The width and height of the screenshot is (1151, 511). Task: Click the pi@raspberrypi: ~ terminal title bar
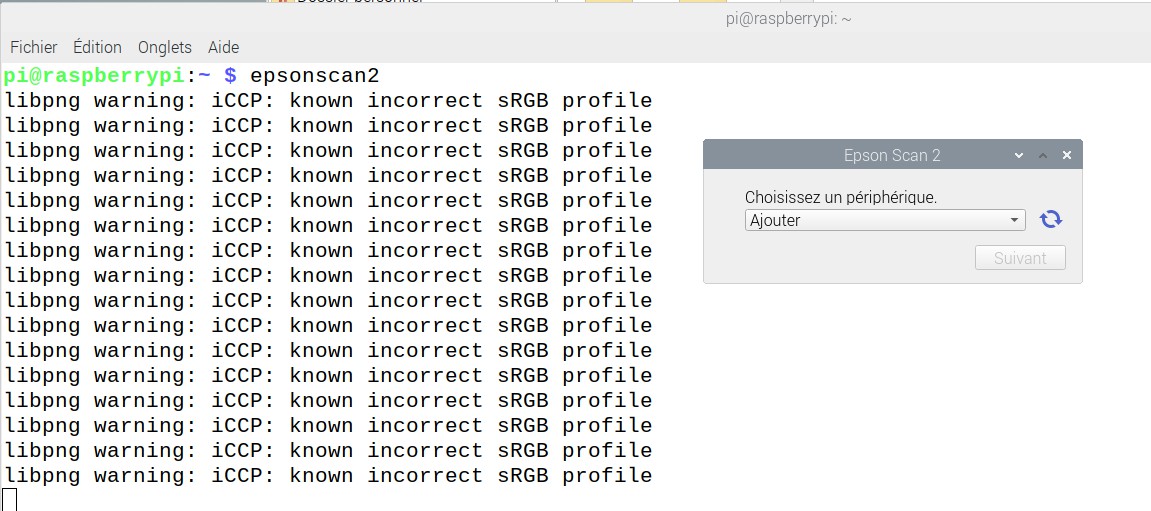point(788,19)
